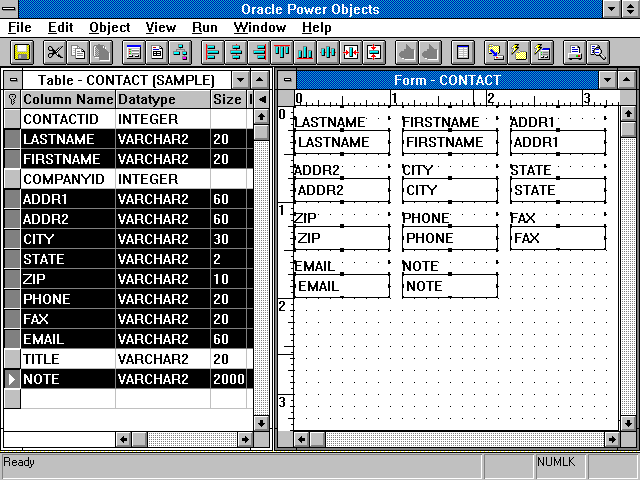This screenshot has height=480, width=640.
Task: Click the align right edges icon
Action: pyautogui.click(x=259, y=52)
